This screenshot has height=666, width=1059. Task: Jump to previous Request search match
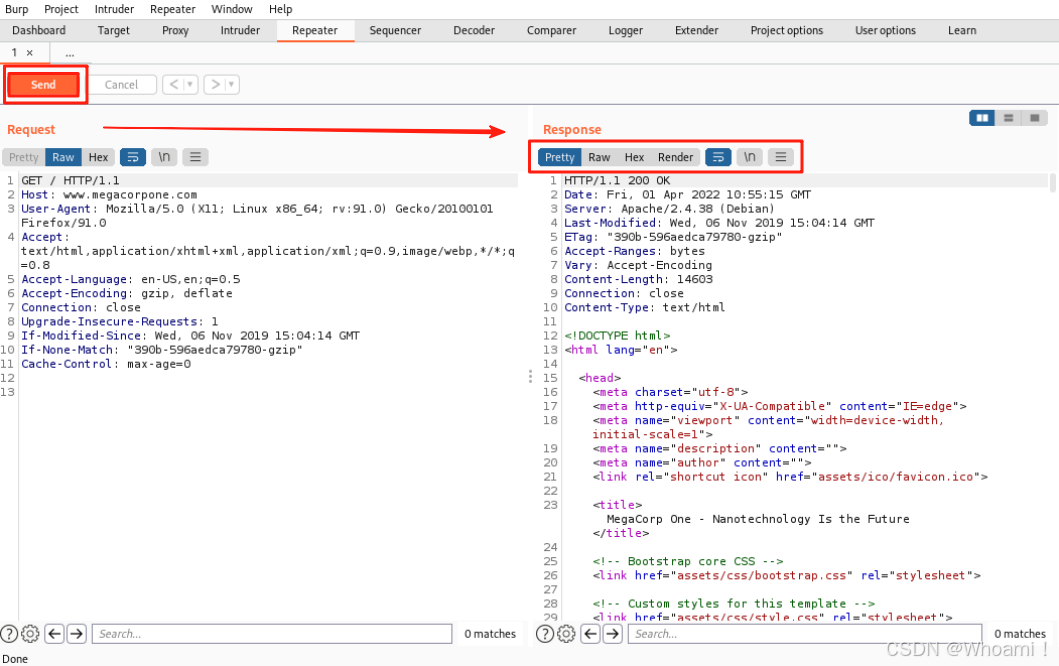click(55, 634)
